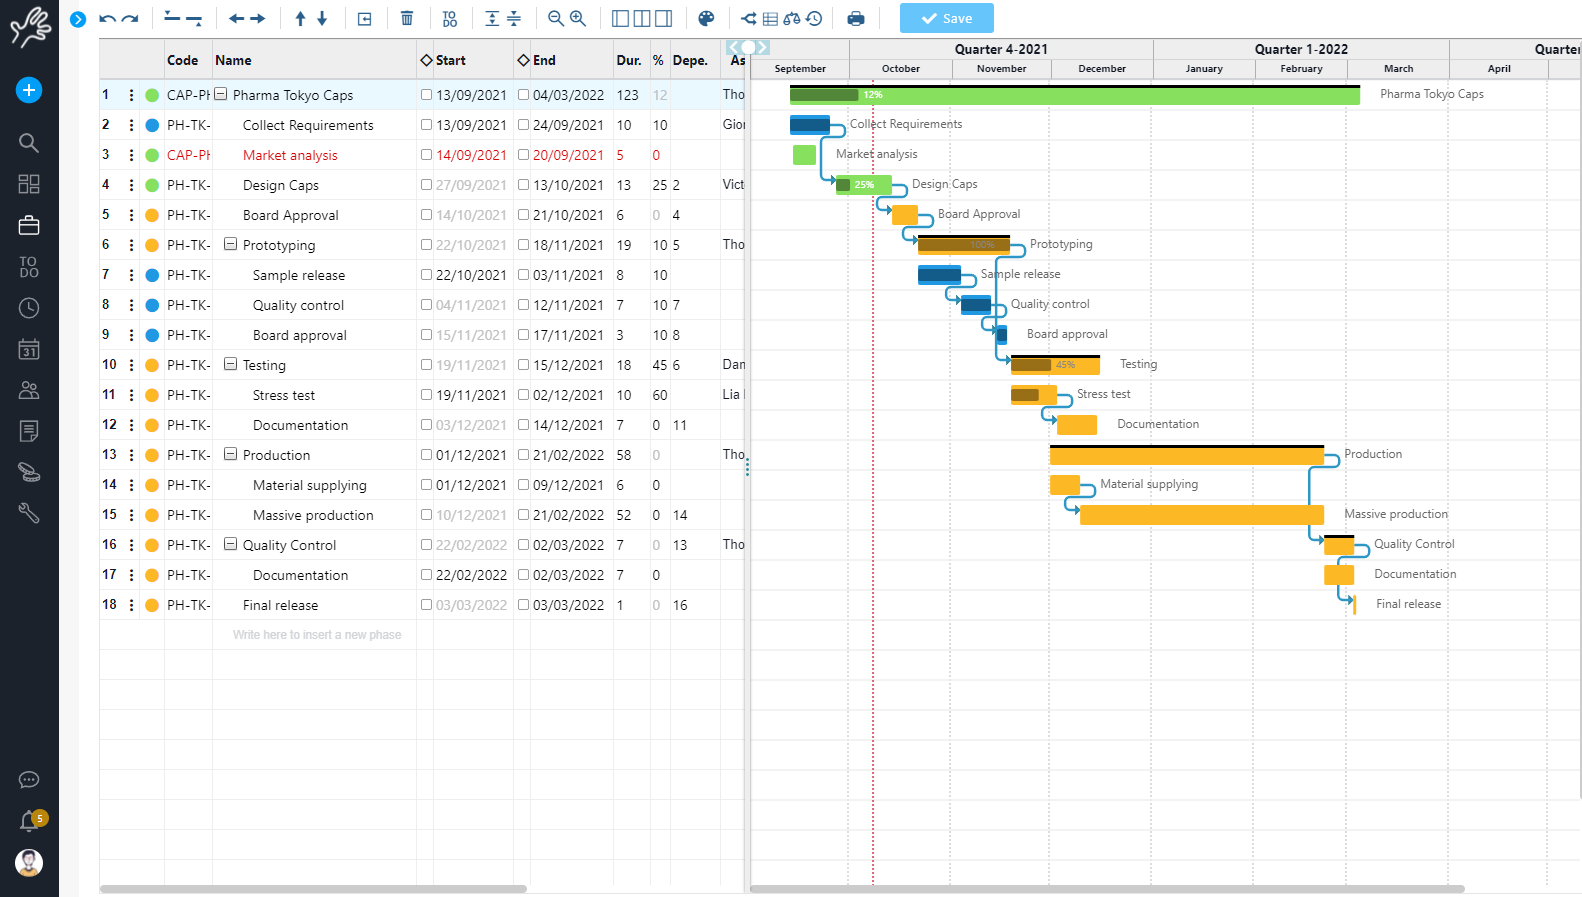Delete selected task with trash icon
1582x897 pixels.
407,19
